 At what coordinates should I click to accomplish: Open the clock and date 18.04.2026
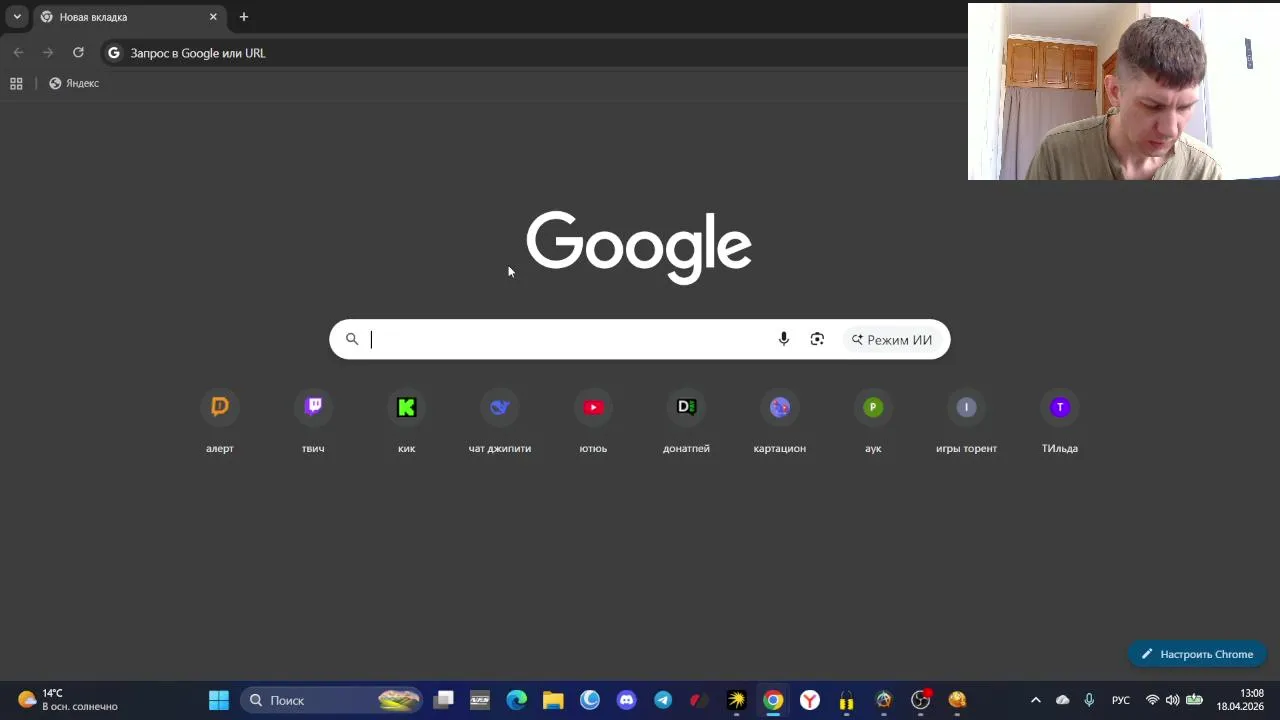tap(1240, 700)
